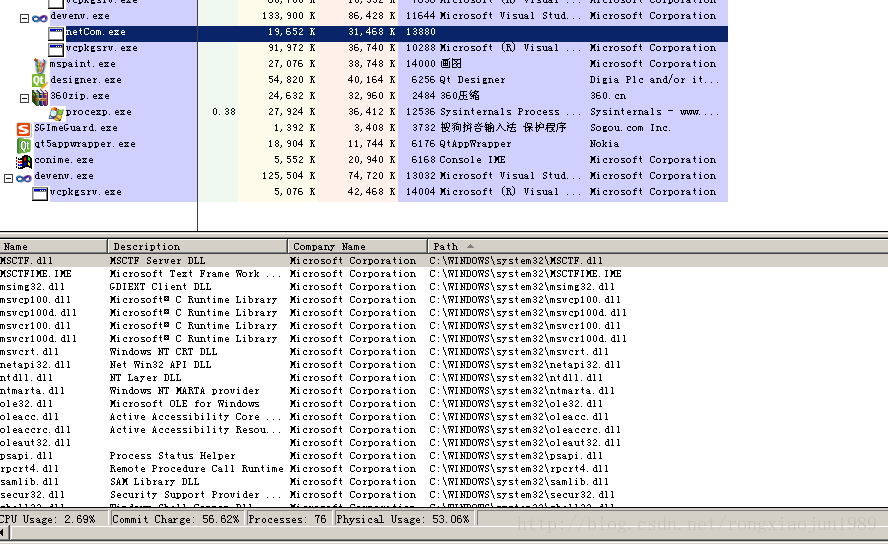Click the 360.cn company cell
Screen dimensions: 888x544
coord(608,96)
